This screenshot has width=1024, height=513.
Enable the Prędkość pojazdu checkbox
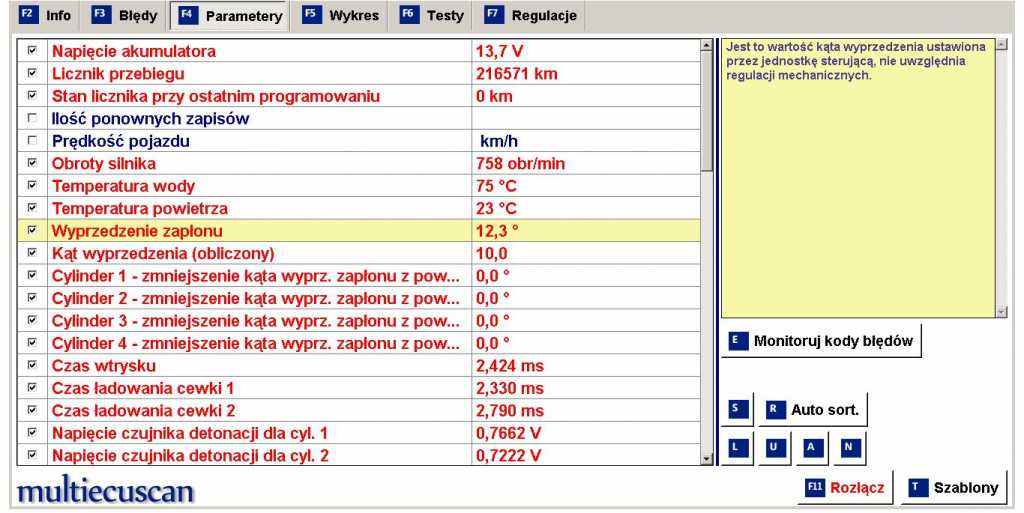(x=32, y=141)
